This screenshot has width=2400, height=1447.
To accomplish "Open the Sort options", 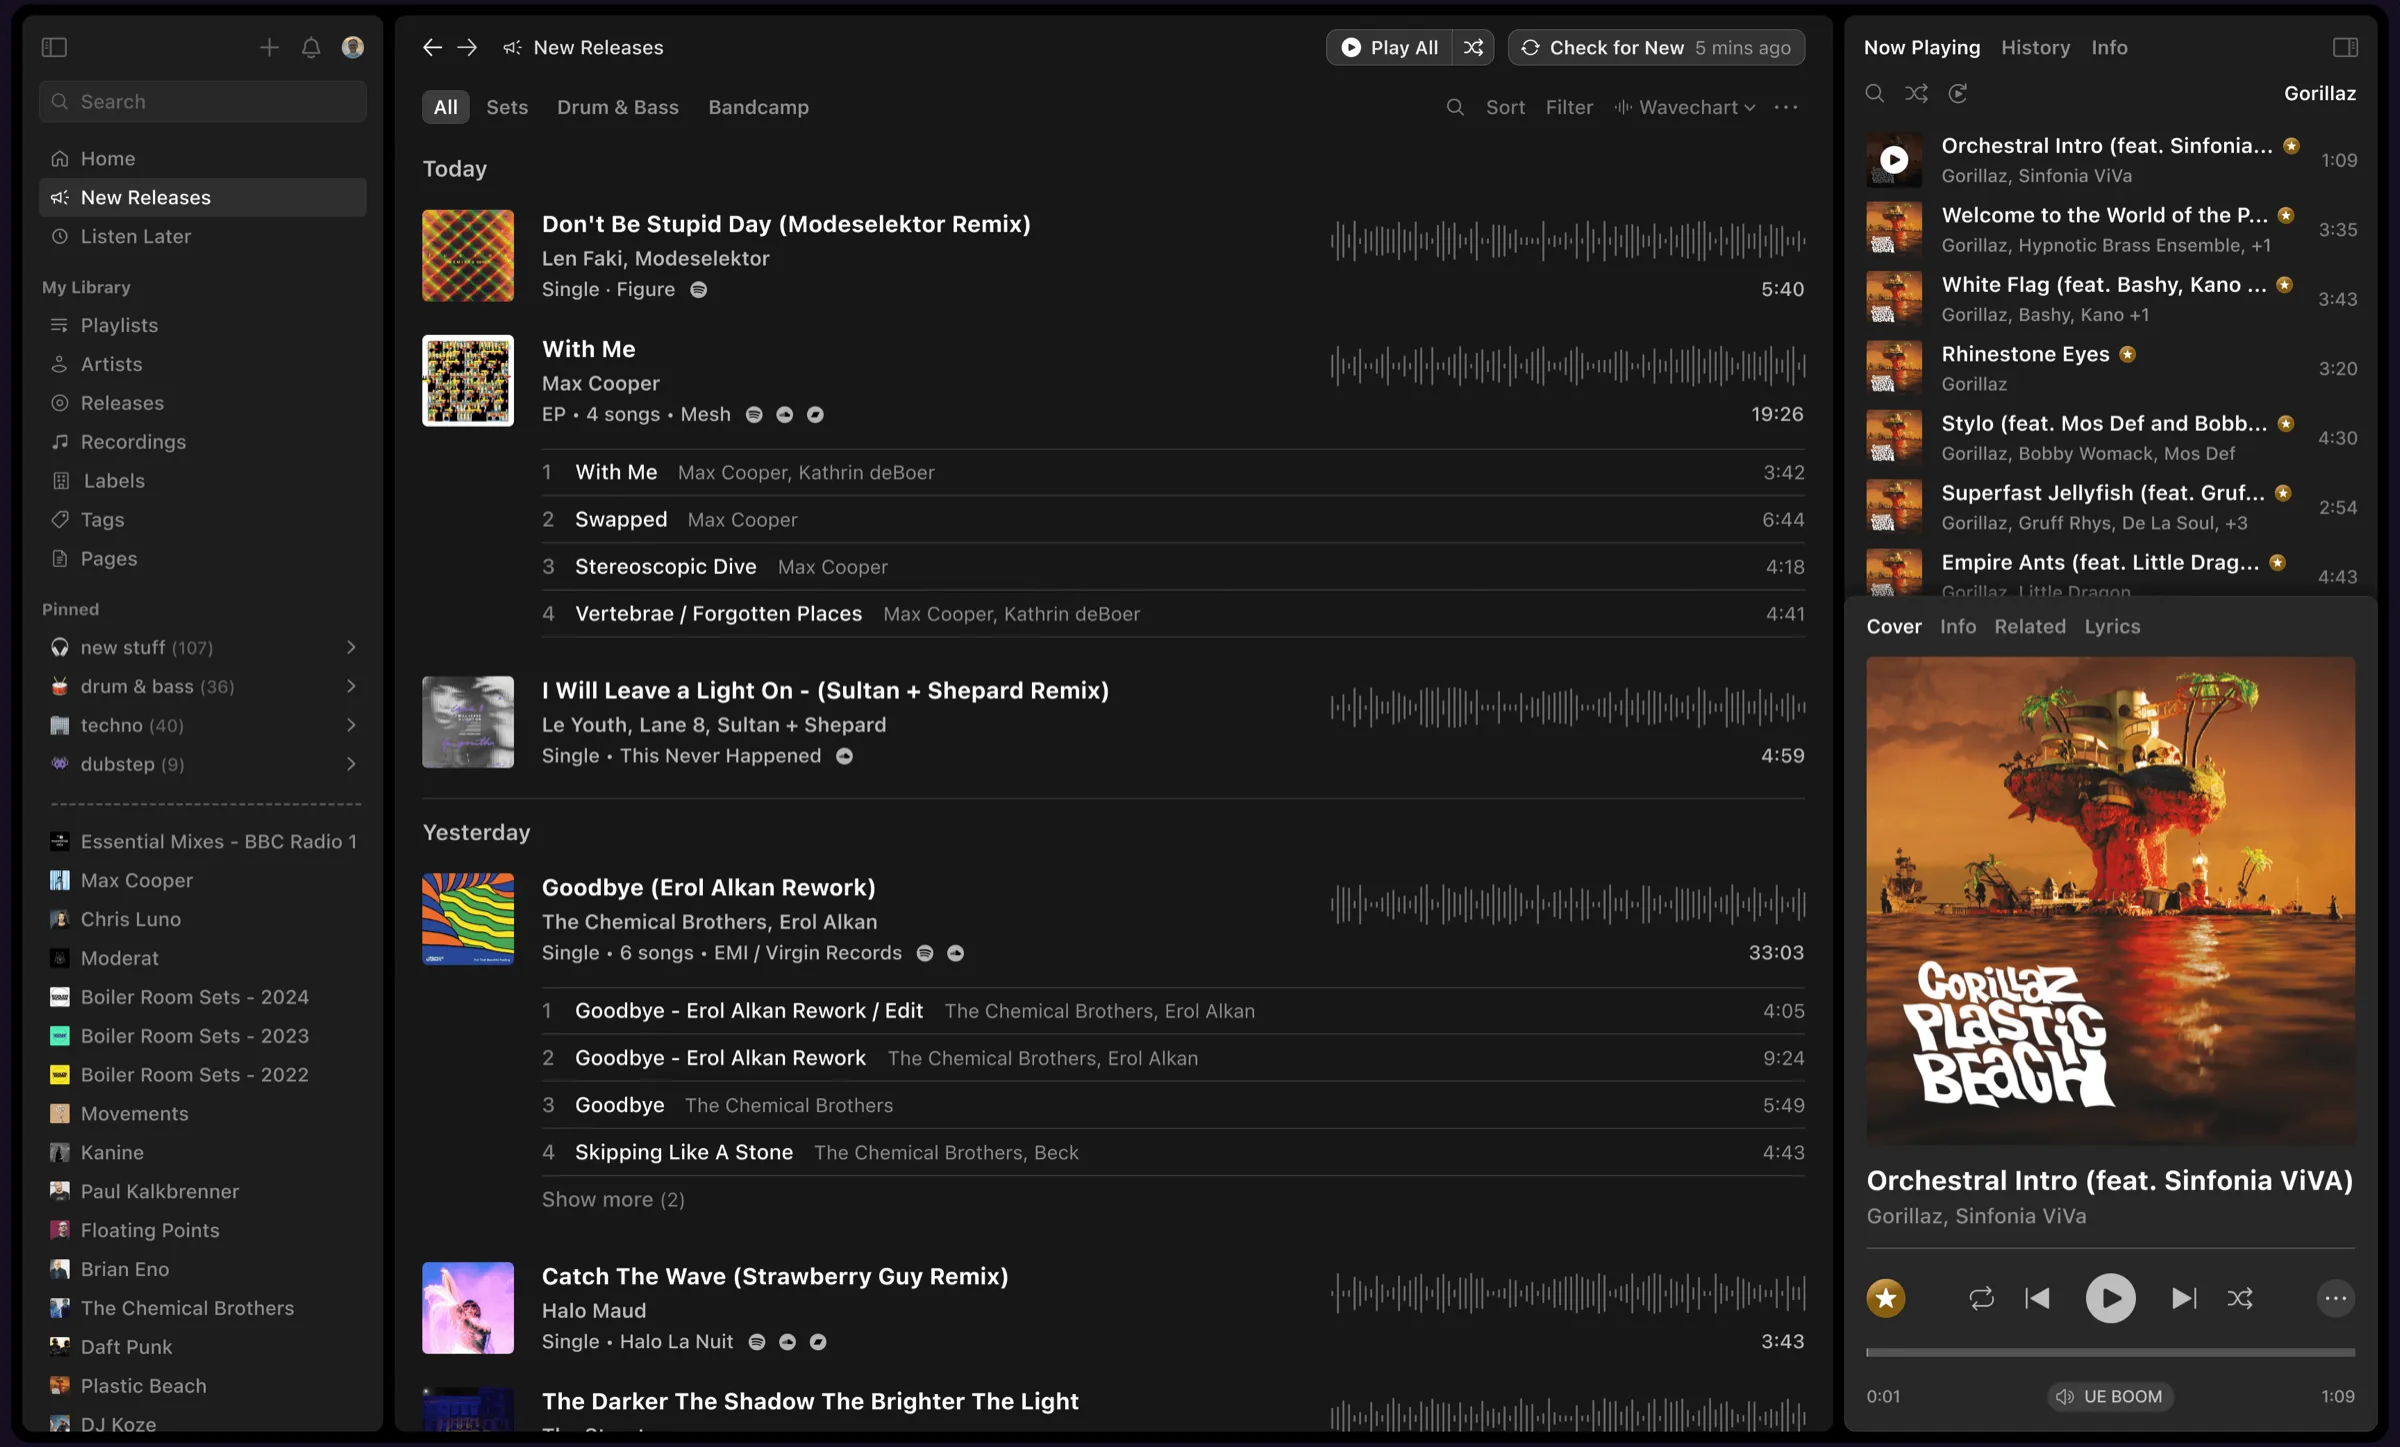I will tap(1505, 107).
